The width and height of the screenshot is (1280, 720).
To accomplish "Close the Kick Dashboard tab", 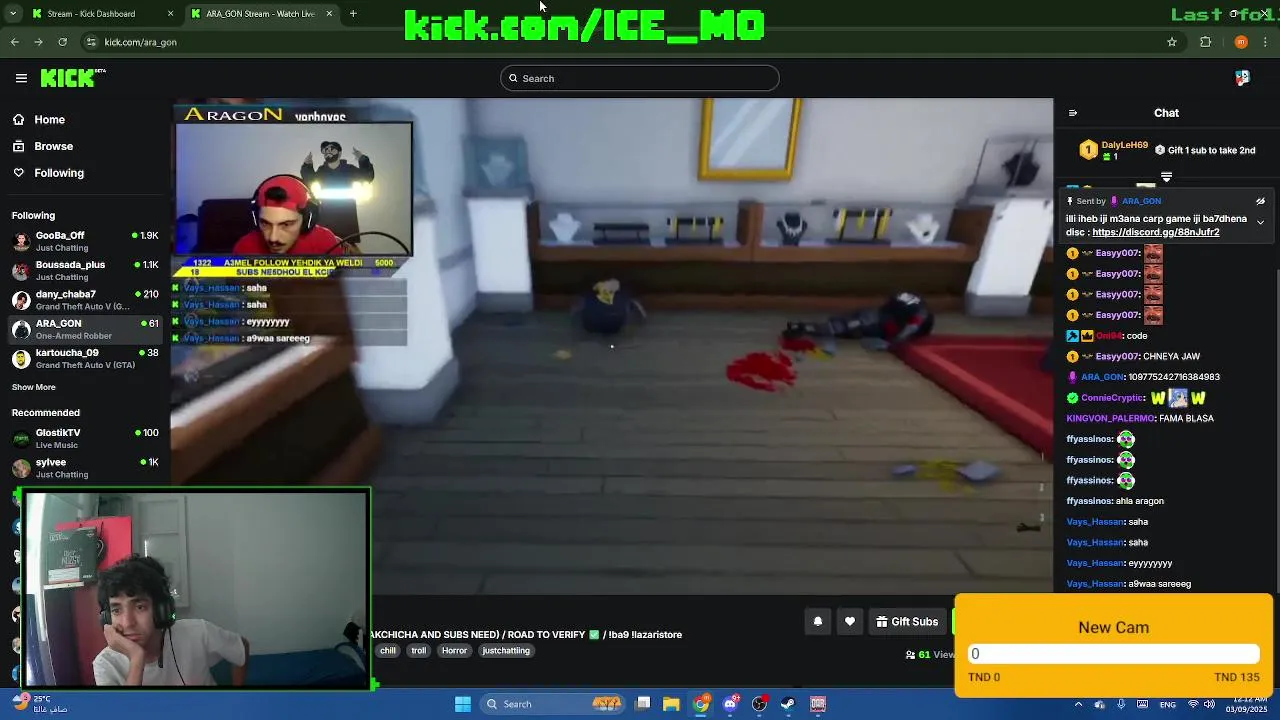I will [170, 14].
